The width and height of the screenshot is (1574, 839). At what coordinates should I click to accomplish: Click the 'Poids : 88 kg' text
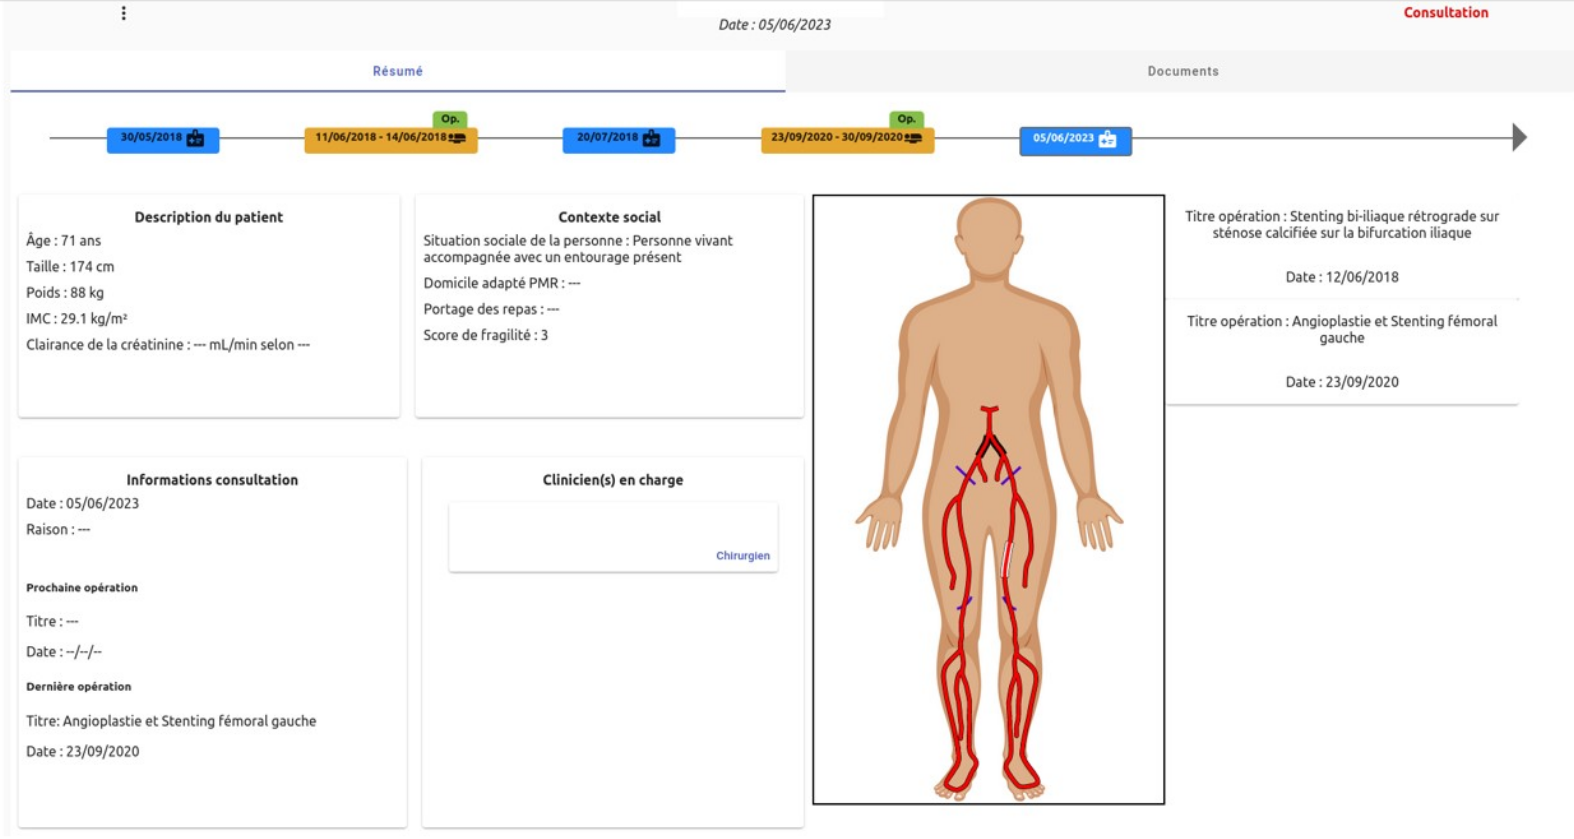coord(65,293)
